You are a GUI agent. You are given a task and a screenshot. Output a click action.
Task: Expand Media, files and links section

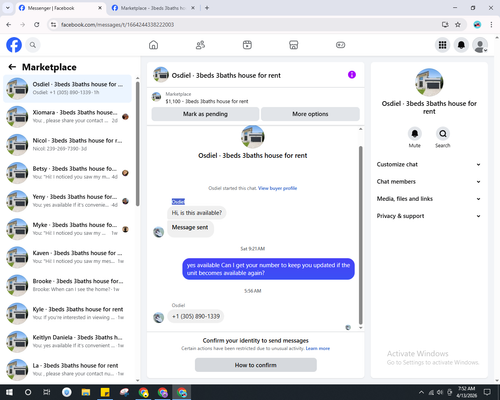pyautogui.click(x=429, y=199)
